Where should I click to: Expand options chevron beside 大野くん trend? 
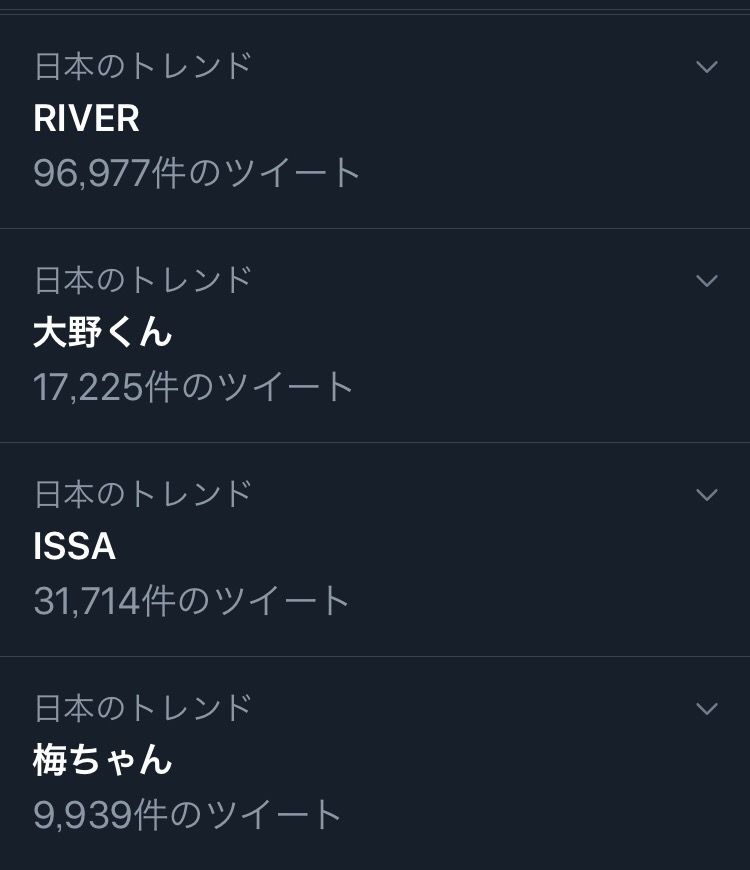click(x=707, y=281)
